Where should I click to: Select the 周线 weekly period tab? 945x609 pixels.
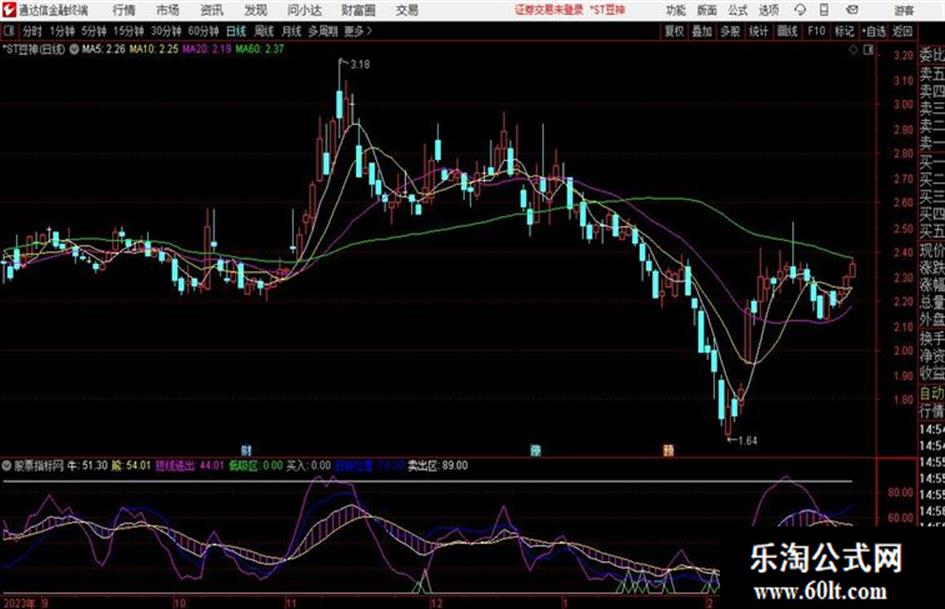pos(264,31)
